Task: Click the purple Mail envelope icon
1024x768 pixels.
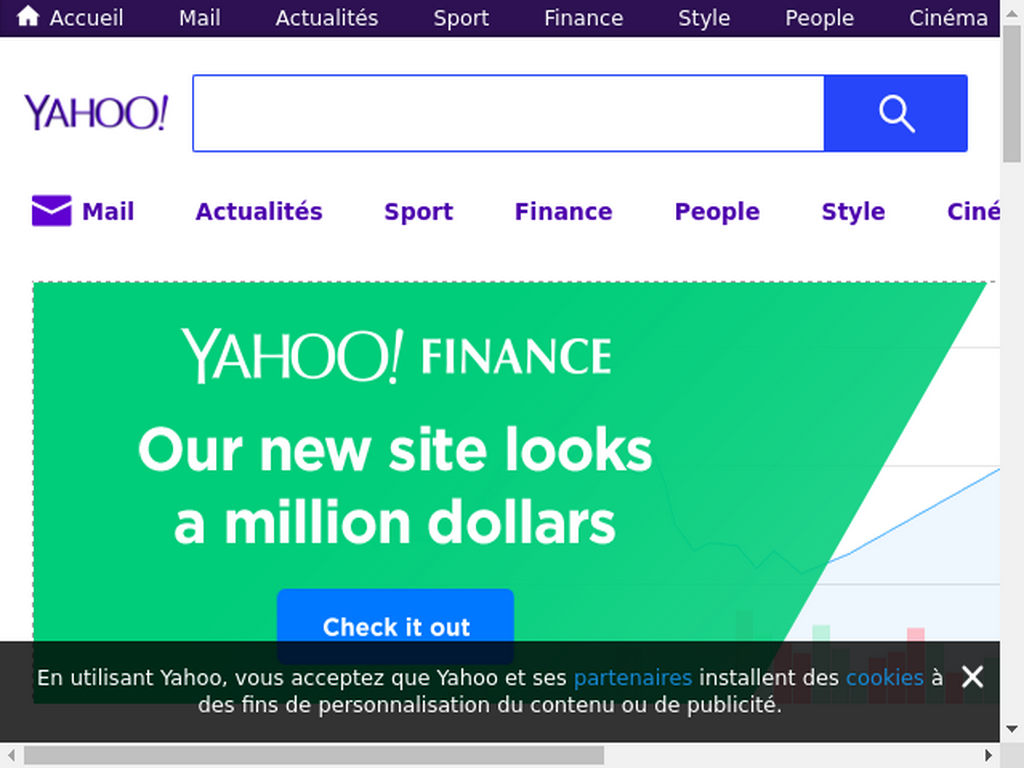Action: [x=52, y=210]
